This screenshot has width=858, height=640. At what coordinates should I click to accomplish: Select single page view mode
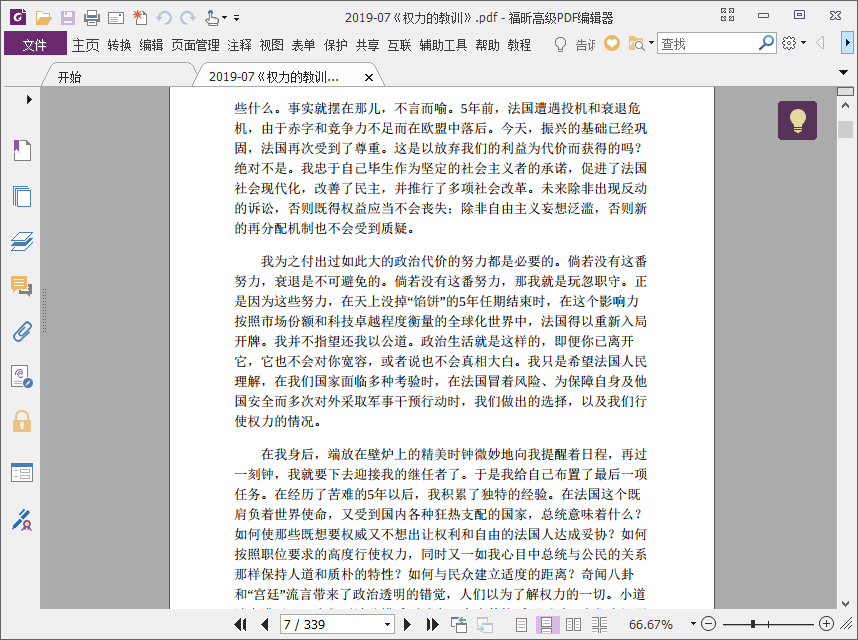[521, 624]
